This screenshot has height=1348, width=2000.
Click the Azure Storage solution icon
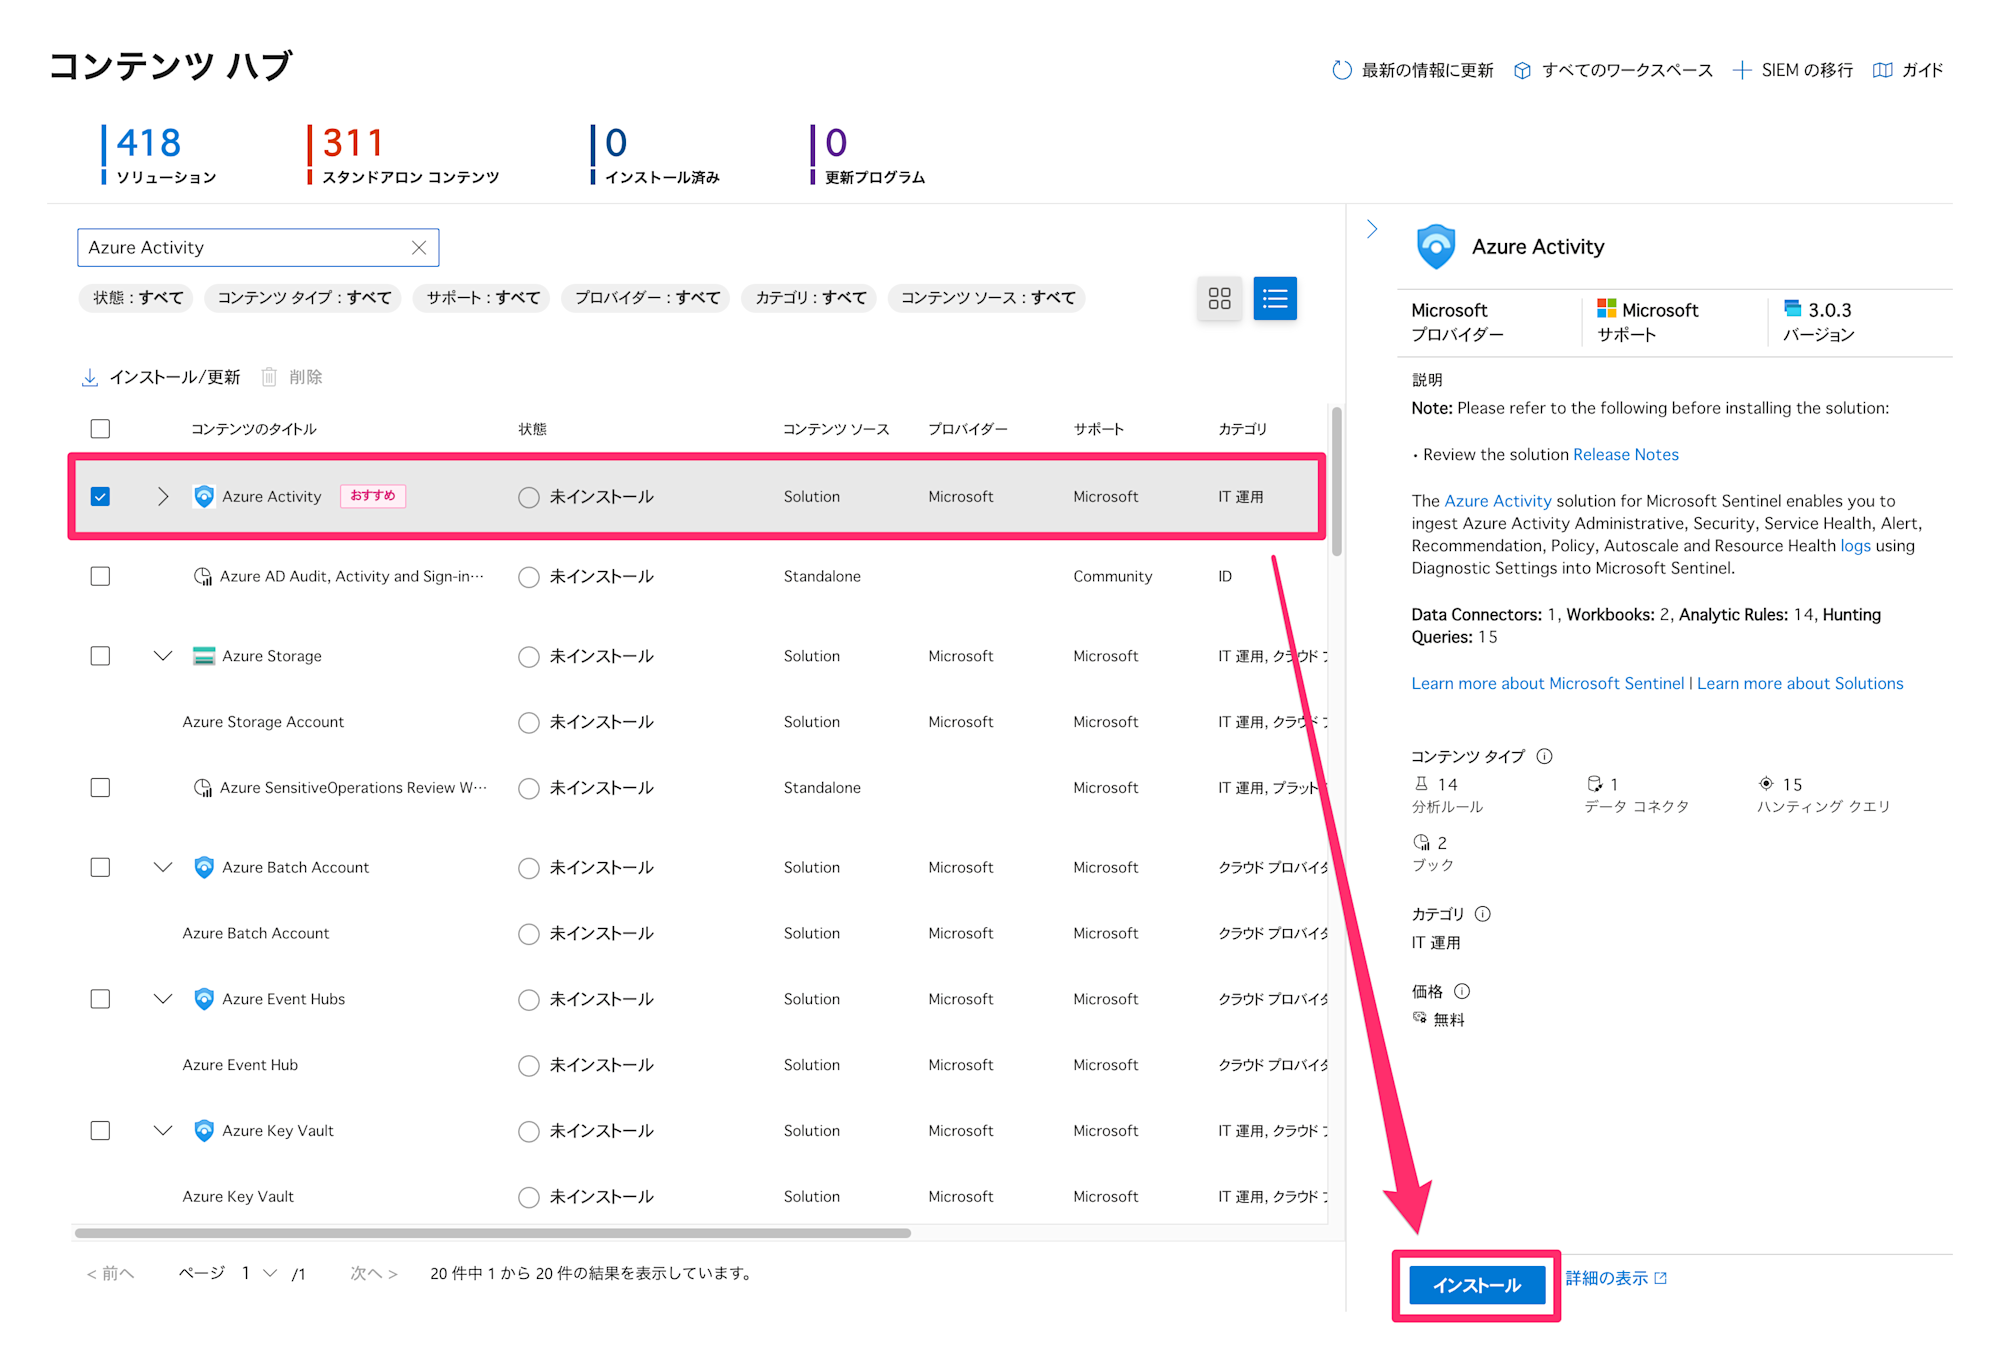pyautogui.click(x=204, y=656)
